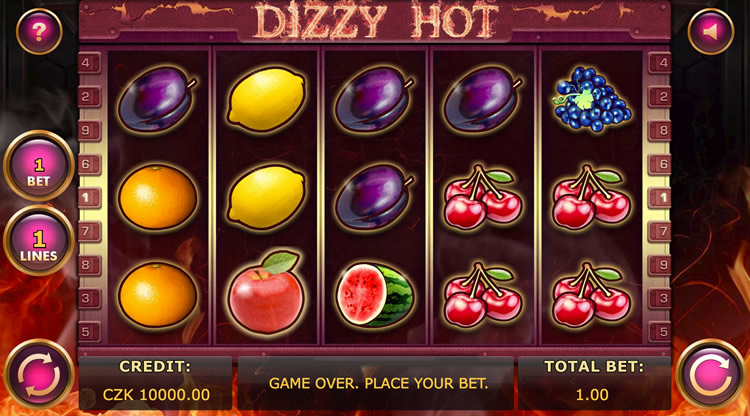Click the blue grapes symbol
This screenshot has height=416, width=750.
(x=592, y=99)
